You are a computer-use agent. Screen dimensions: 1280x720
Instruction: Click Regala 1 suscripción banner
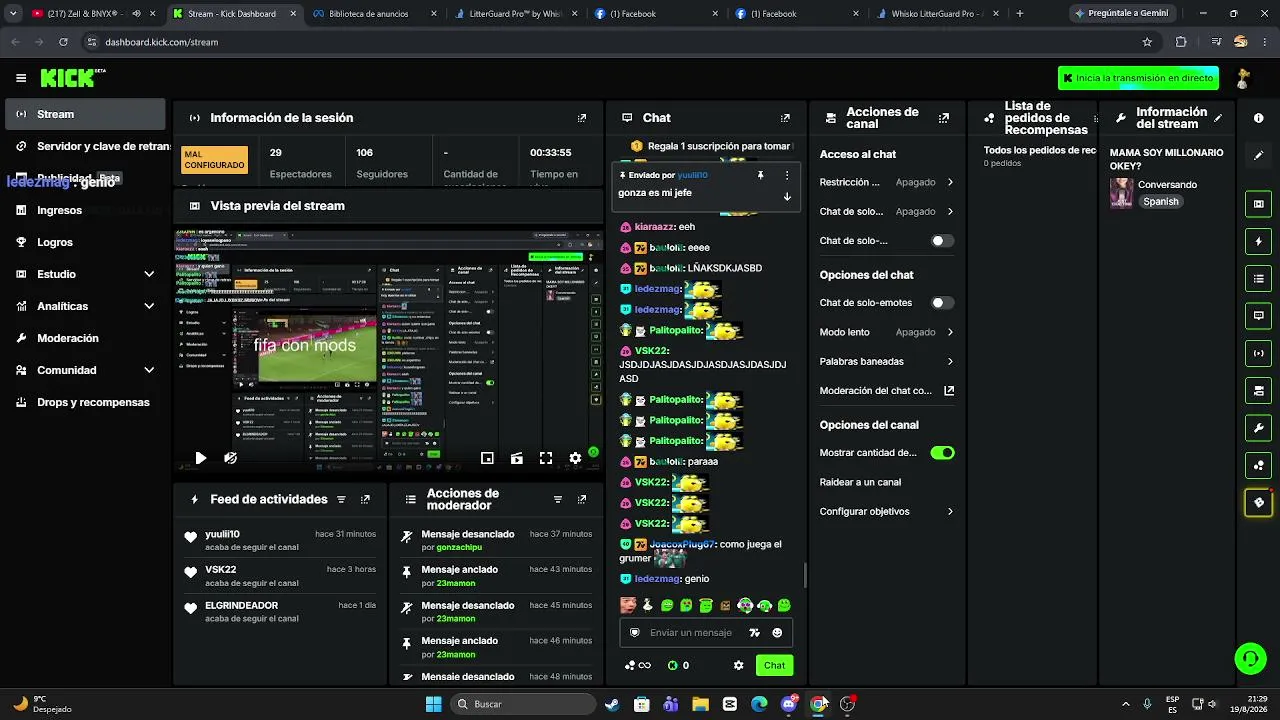coord(710,146)
